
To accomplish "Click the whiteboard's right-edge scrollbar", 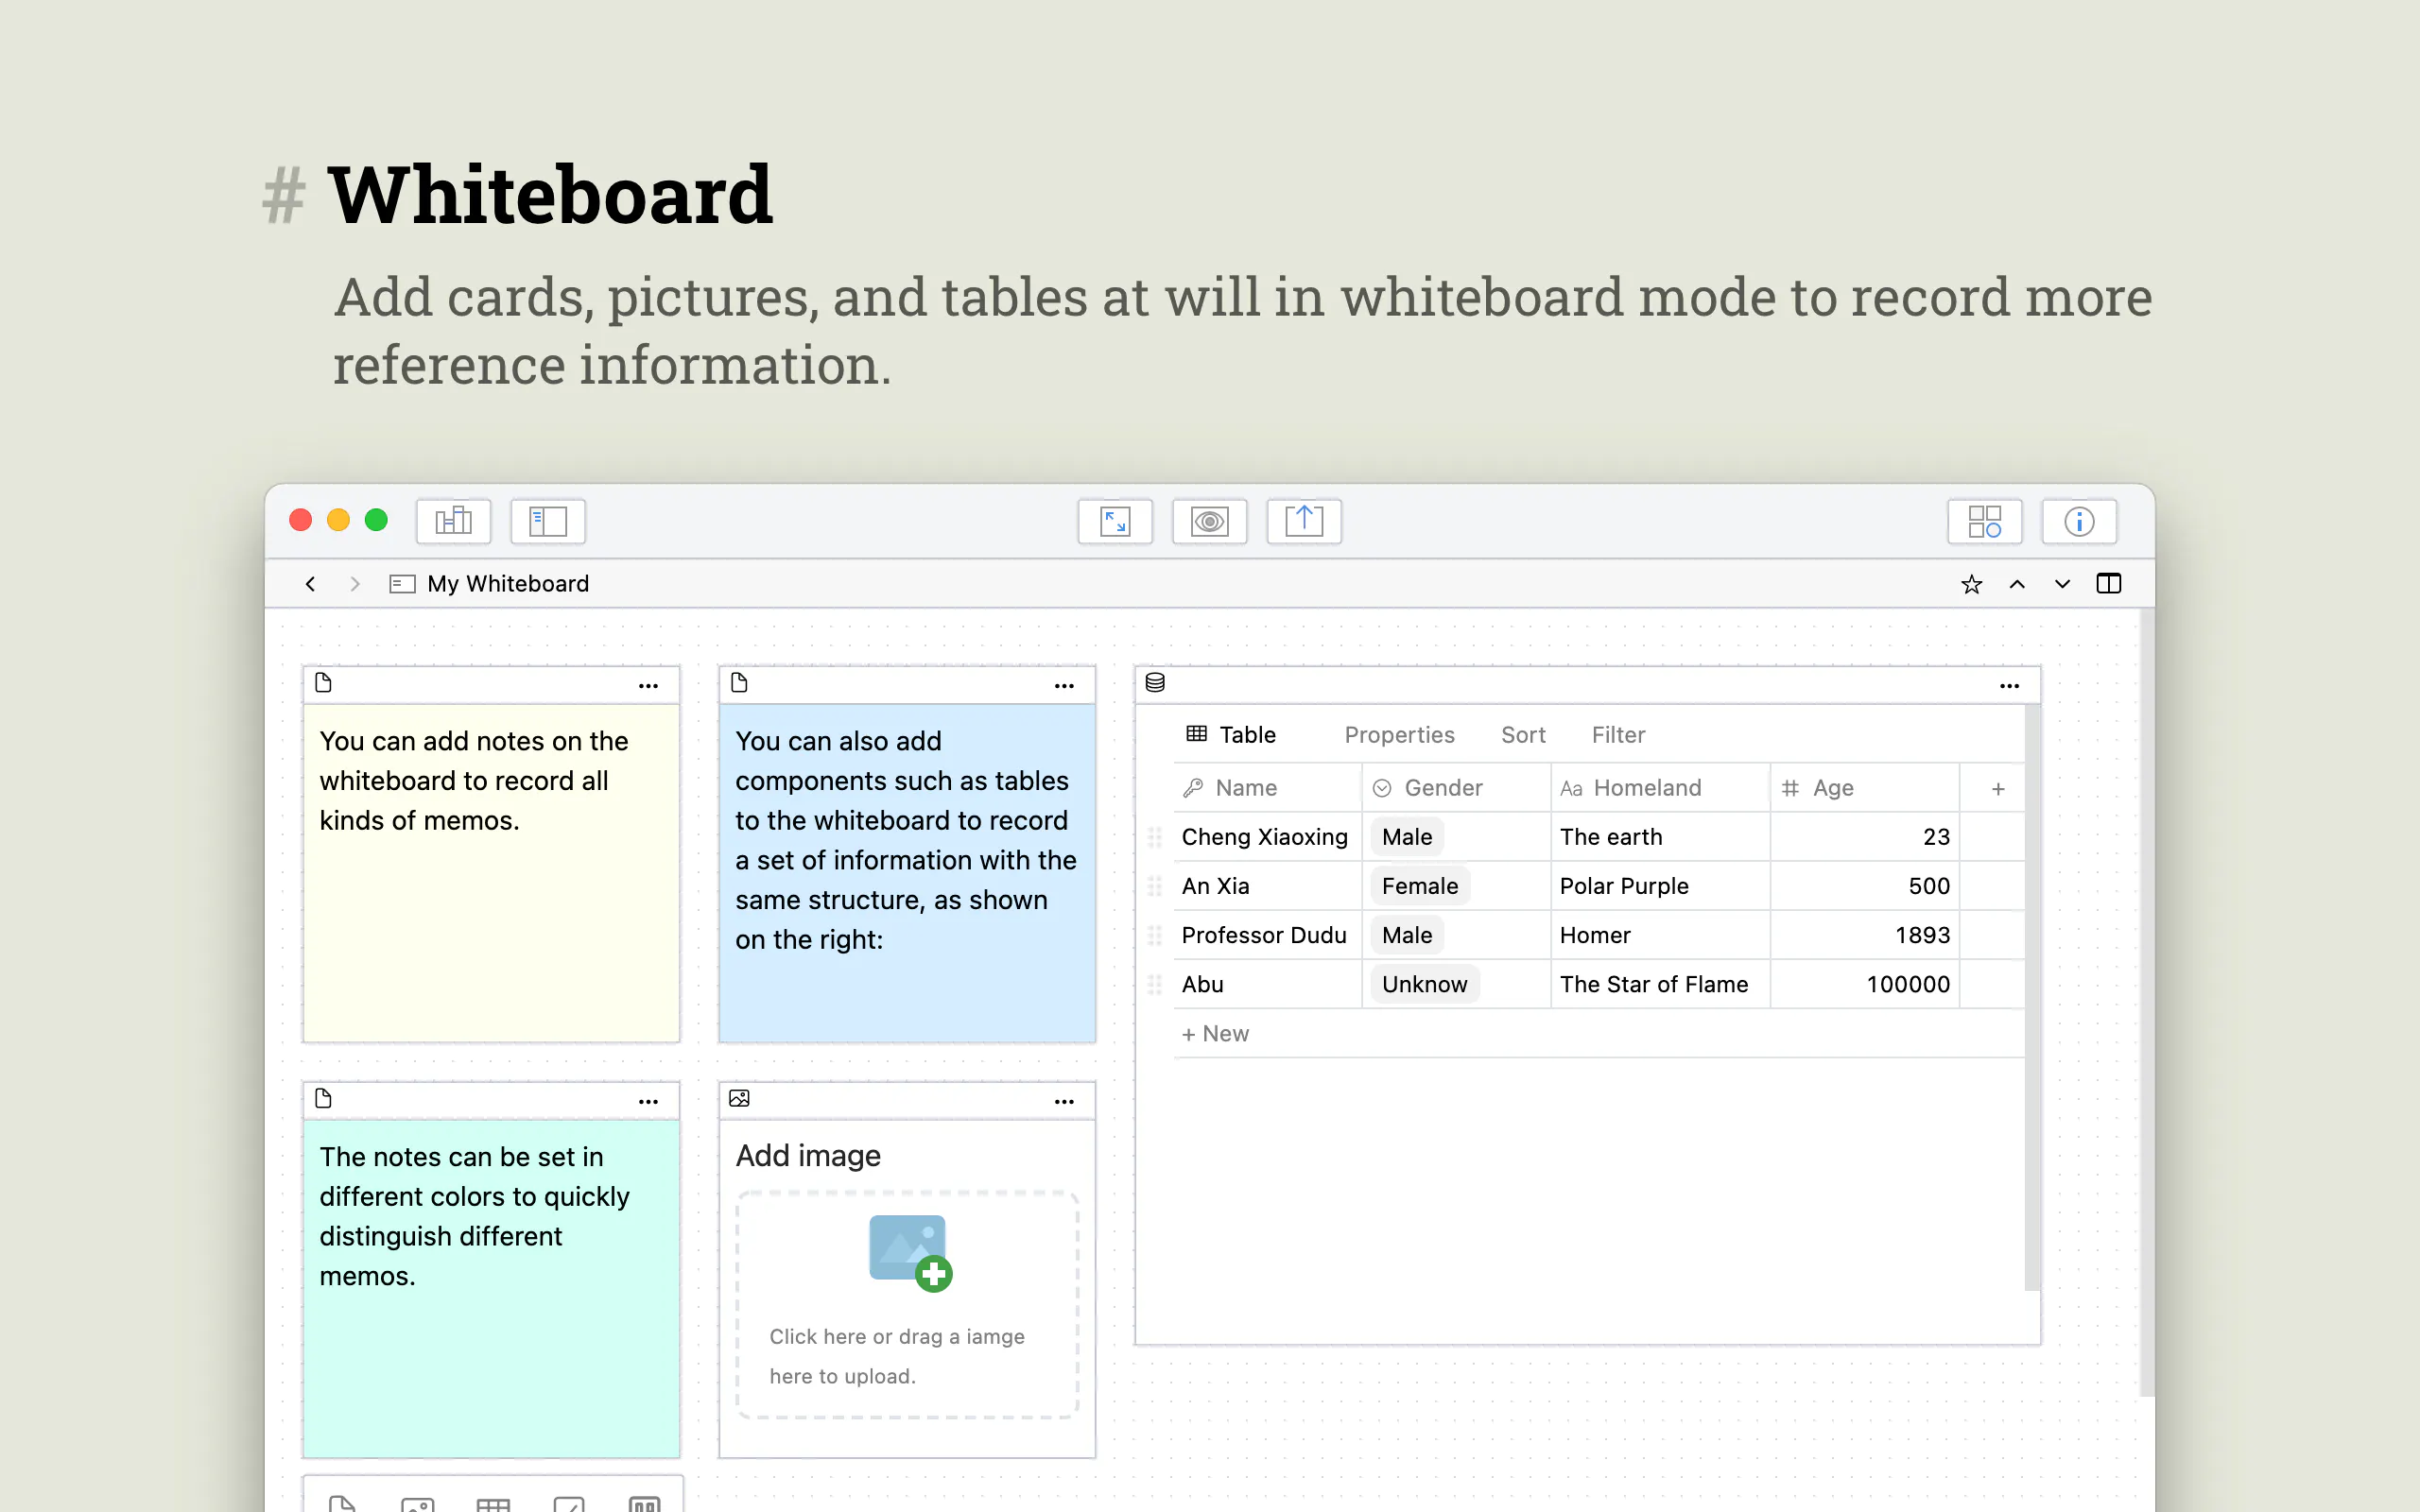I will pos(2147,1003).
